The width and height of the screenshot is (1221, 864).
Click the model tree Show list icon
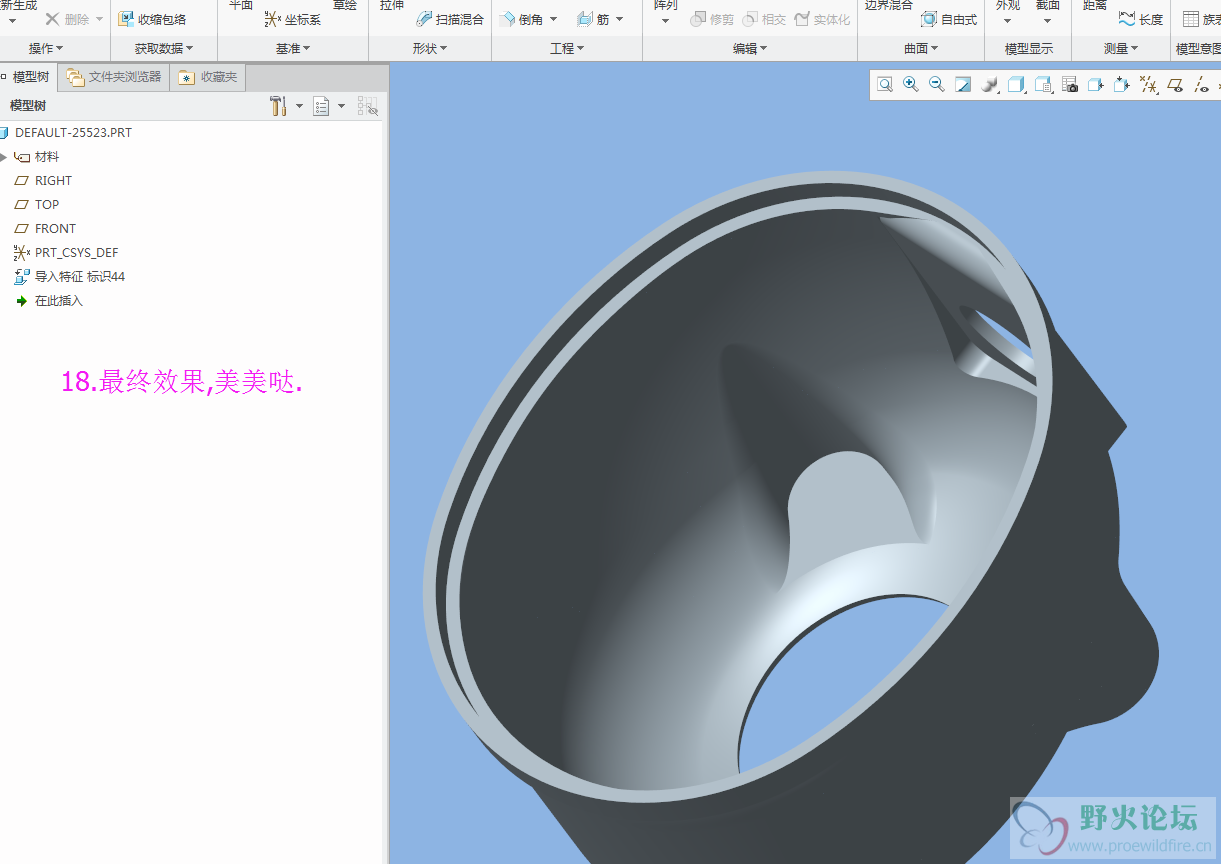[321, 106]
